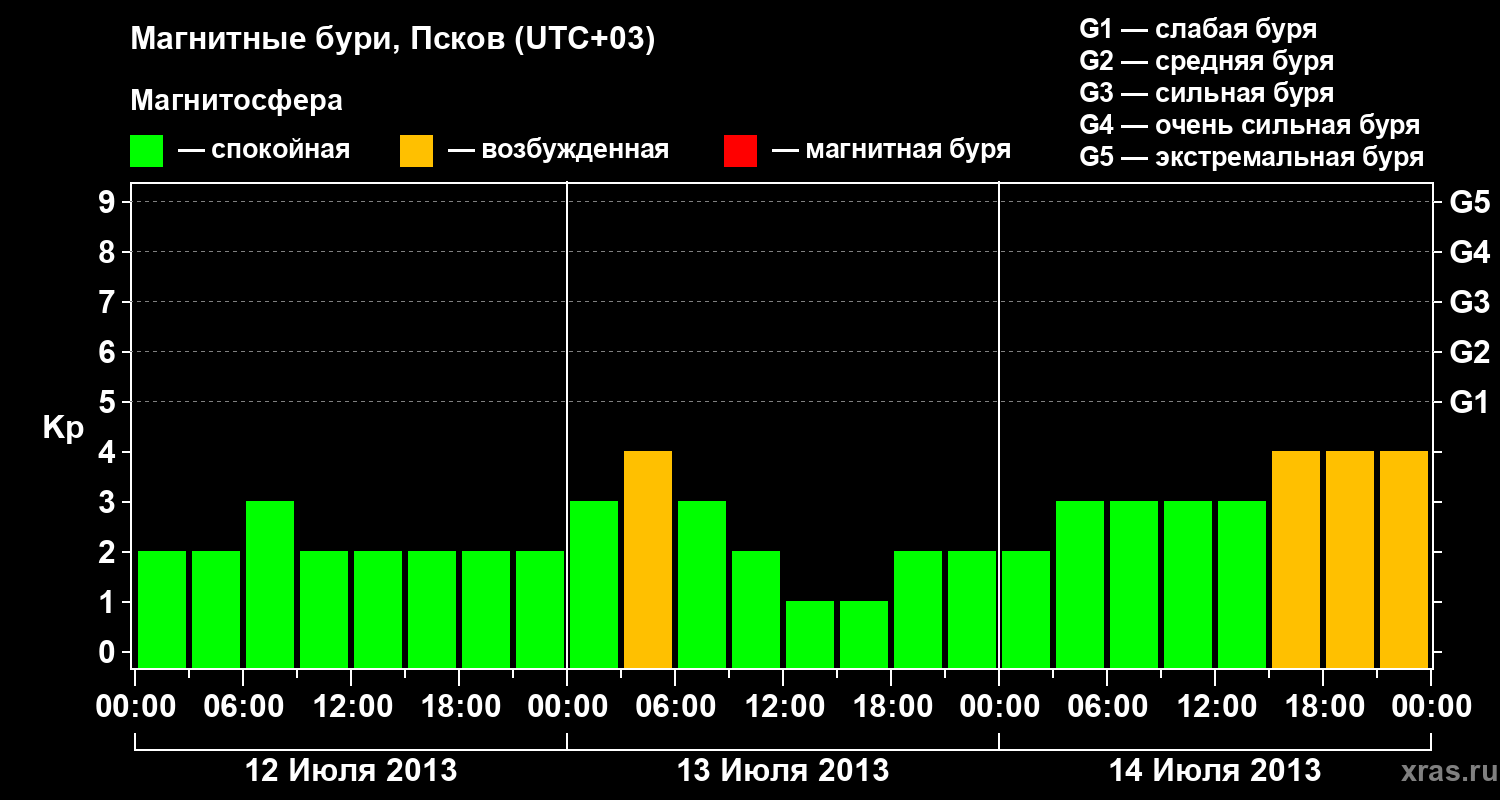Click the final '00:00' tick ending 14 July
This screenshot has height=800, width=1500.
click(1431, 707)
